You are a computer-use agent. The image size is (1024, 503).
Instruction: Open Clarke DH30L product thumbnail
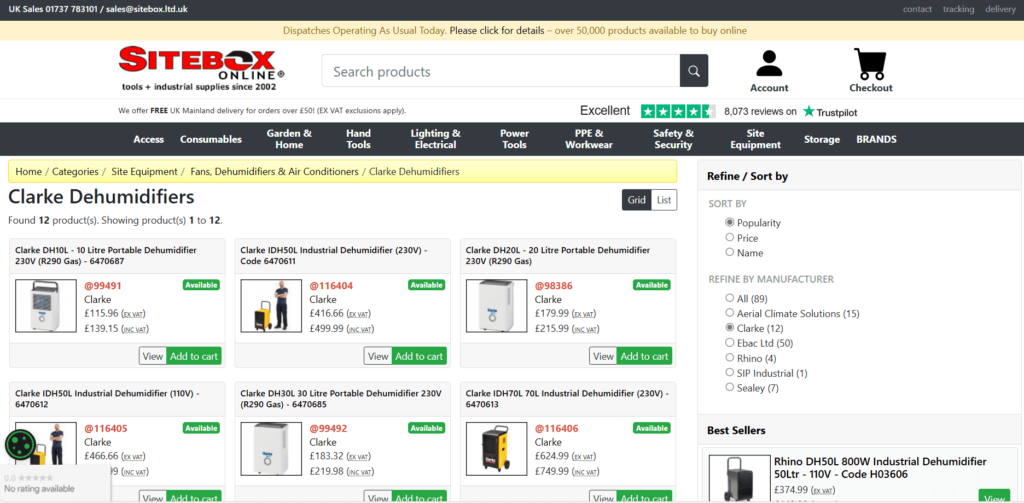(x=271, y=449)
